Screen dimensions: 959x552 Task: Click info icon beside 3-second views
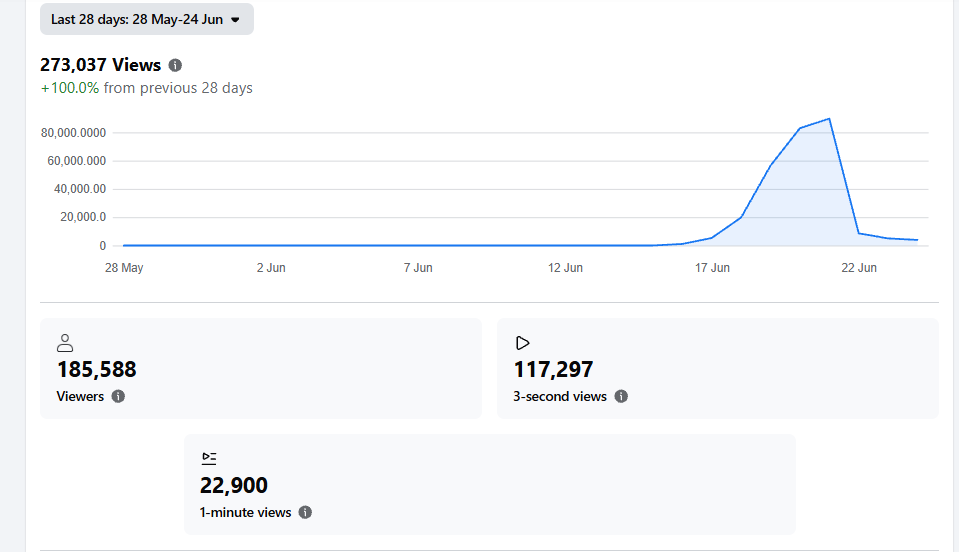click(x=621, y=396)
